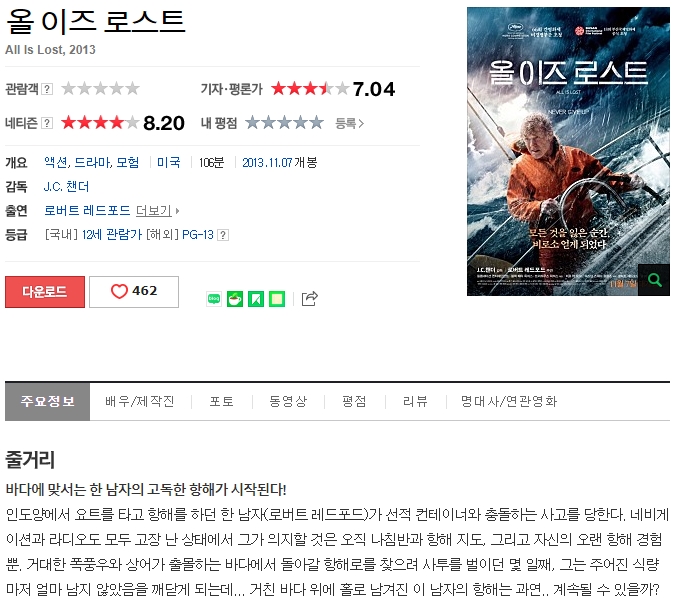678x607 pixels.
Task: Click the red 다운로드 button
Action: 45,292
